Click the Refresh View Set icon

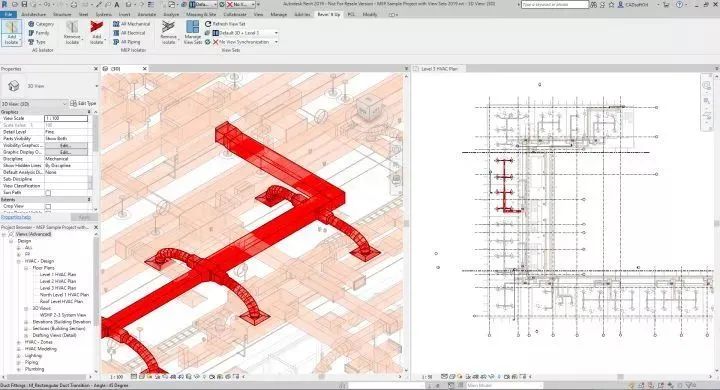click(208, 24)
